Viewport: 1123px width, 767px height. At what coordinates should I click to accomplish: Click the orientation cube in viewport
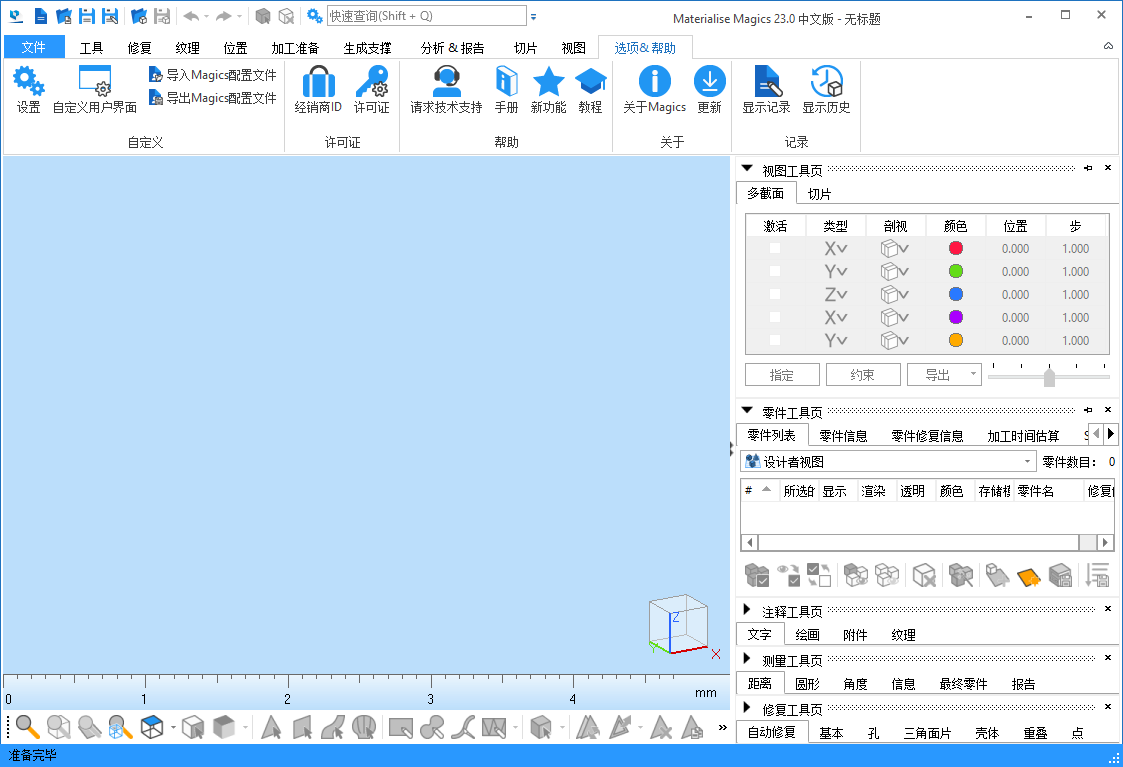tap(678, 624)
